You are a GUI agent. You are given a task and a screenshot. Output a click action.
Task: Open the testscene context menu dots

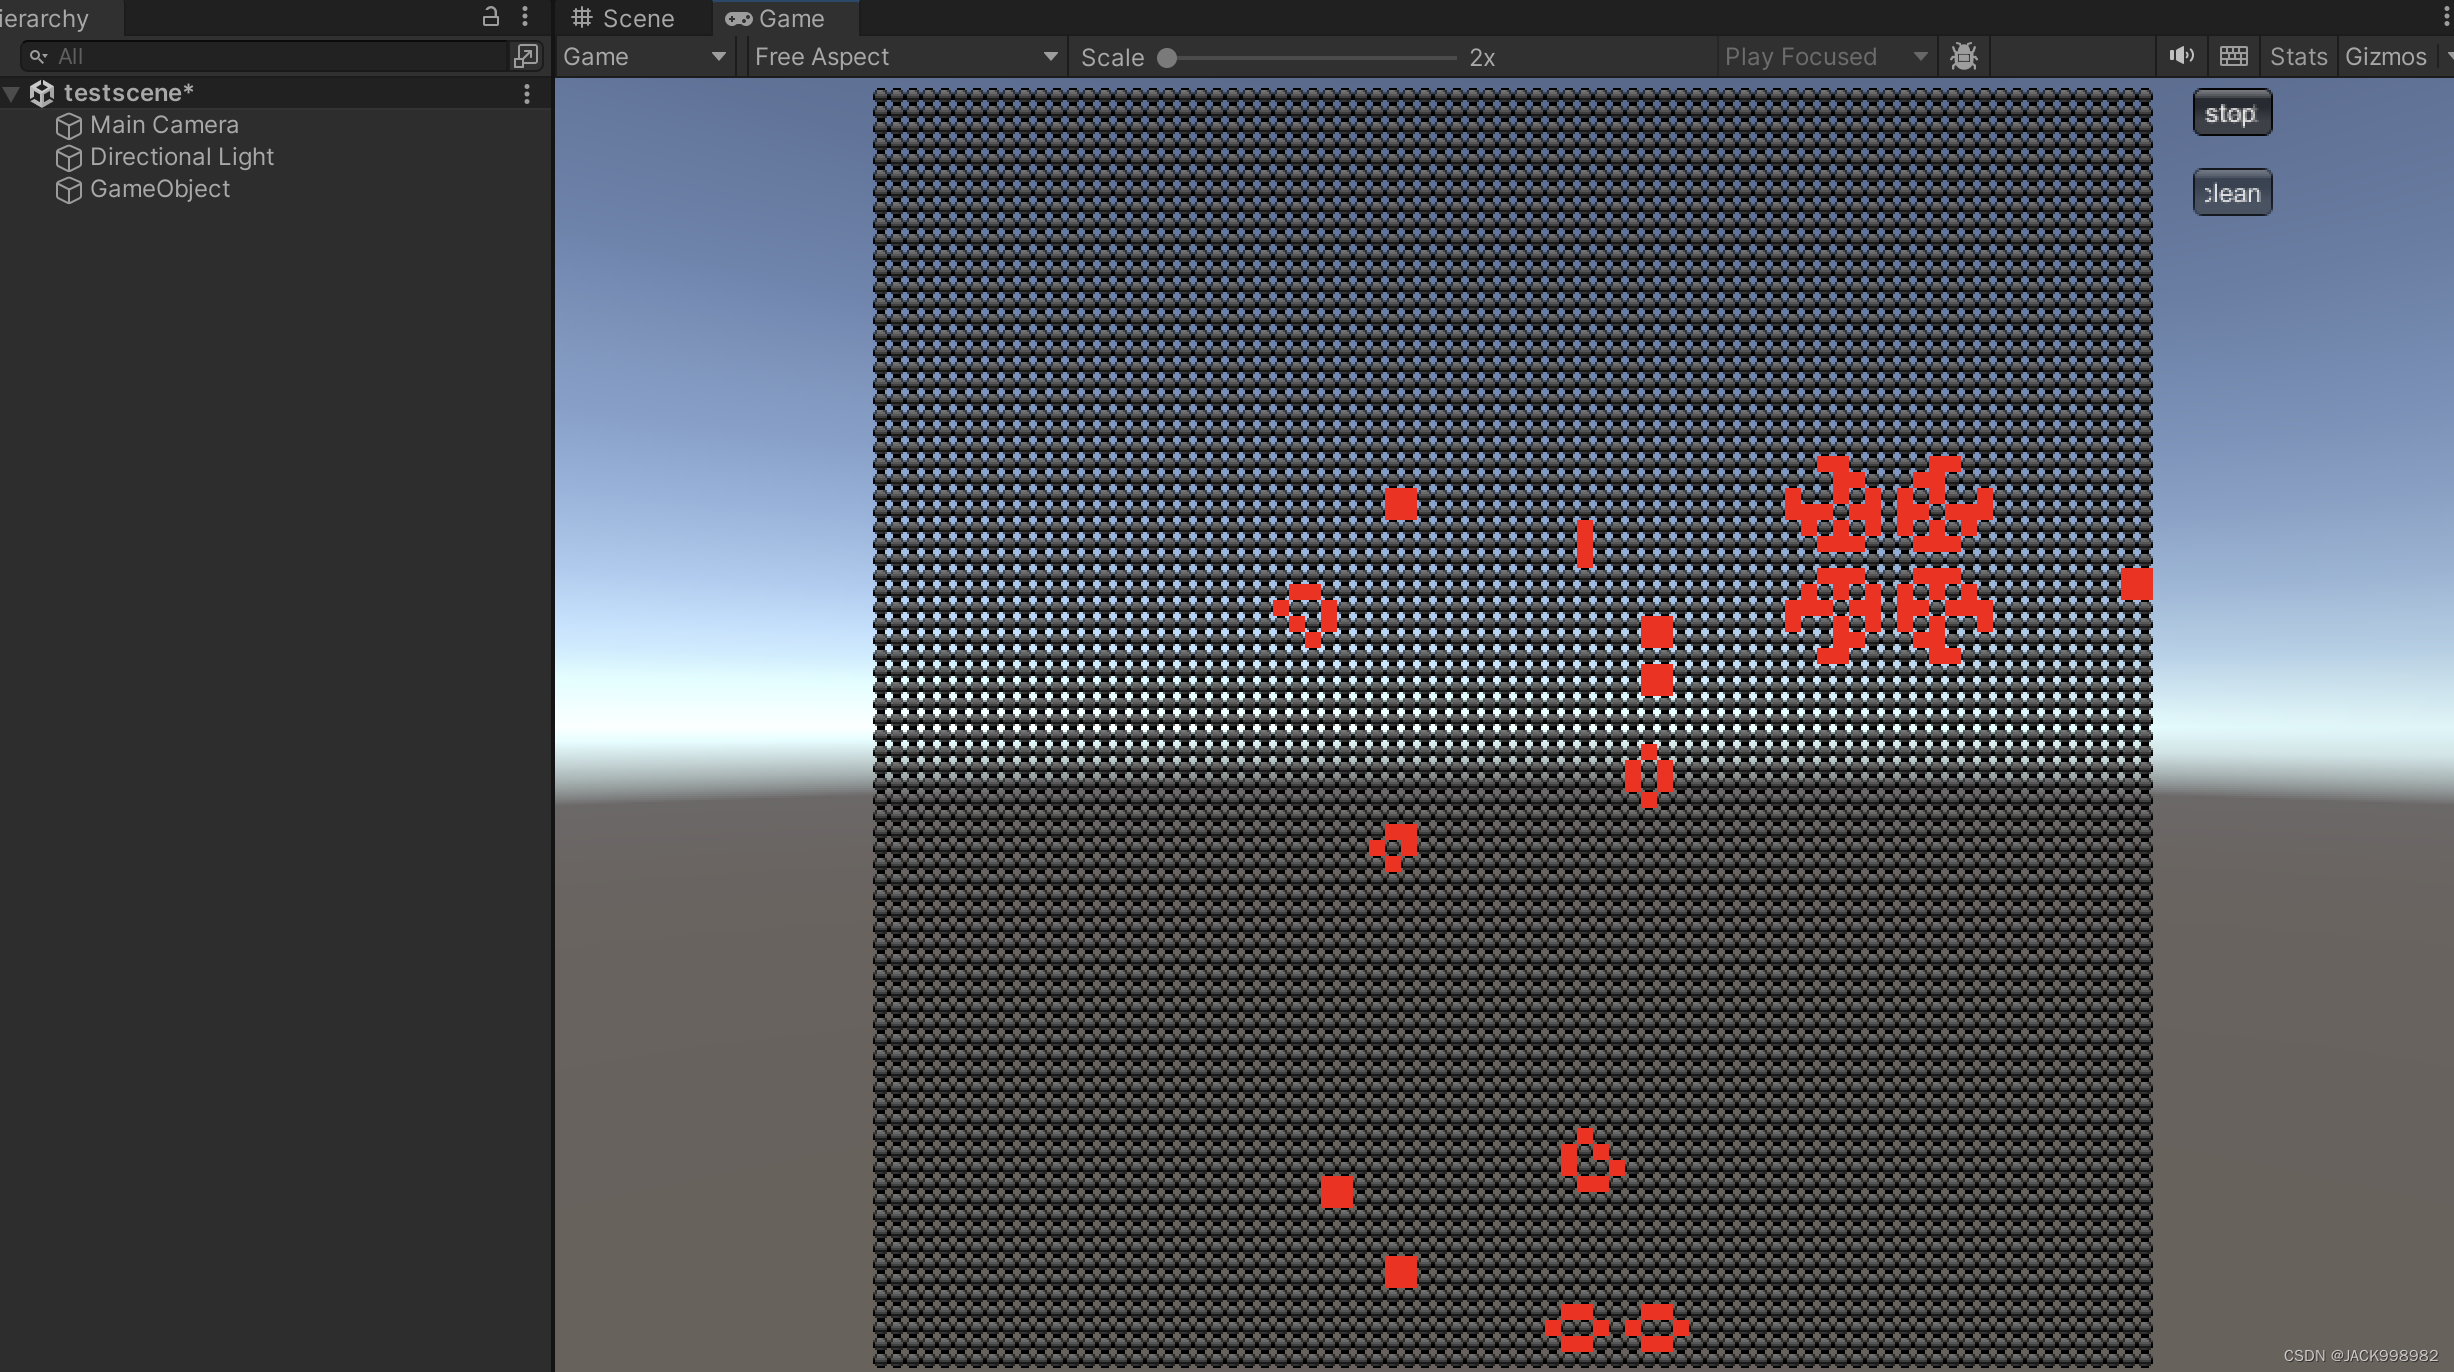tap(527, 93)
